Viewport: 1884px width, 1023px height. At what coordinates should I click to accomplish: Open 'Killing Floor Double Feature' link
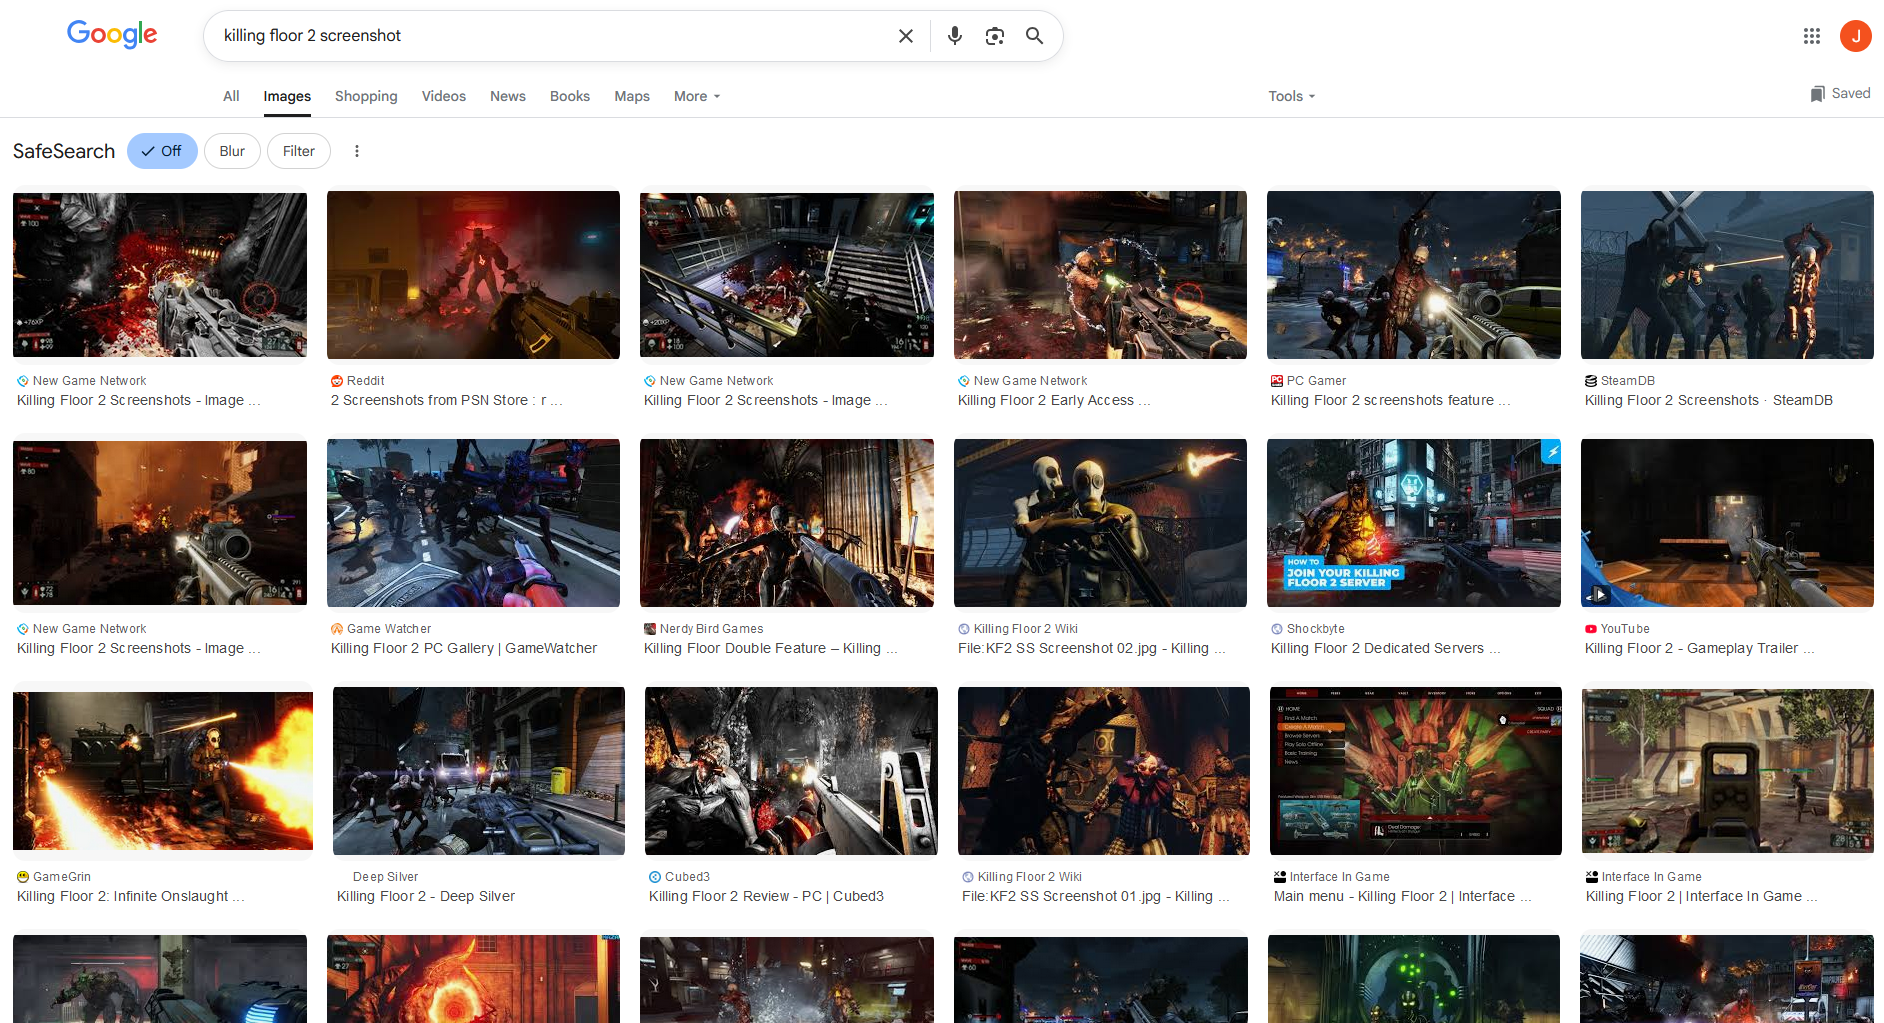pos(771,648)
